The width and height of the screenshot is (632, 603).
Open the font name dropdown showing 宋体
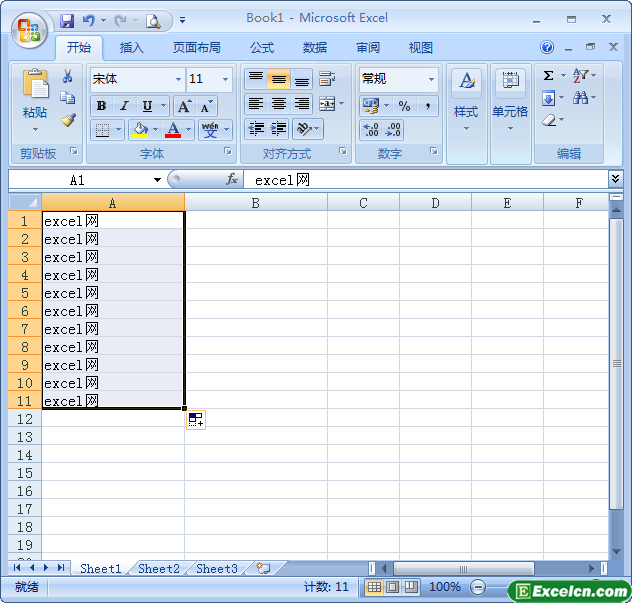[x=178, y=79]
